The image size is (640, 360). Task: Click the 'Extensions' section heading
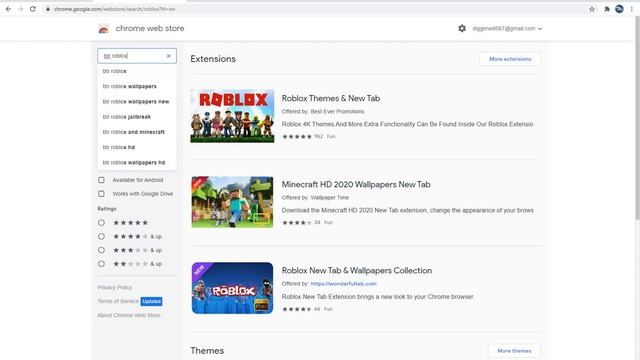point(213,59)
